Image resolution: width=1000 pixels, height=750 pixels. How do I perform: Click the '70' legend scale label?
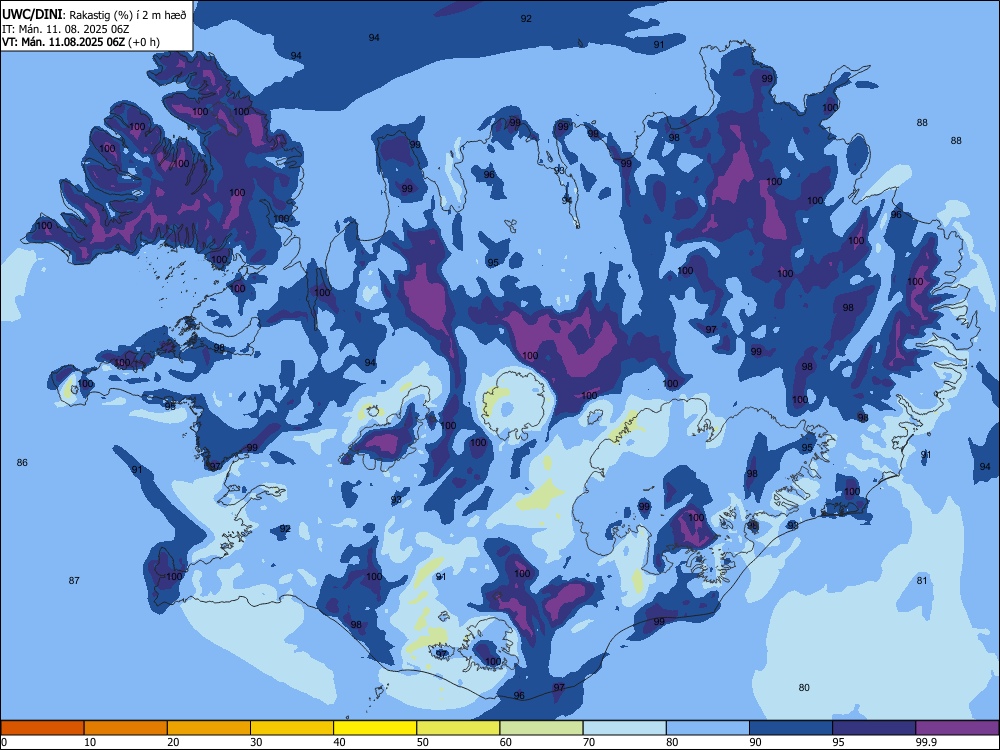[589, 742]
